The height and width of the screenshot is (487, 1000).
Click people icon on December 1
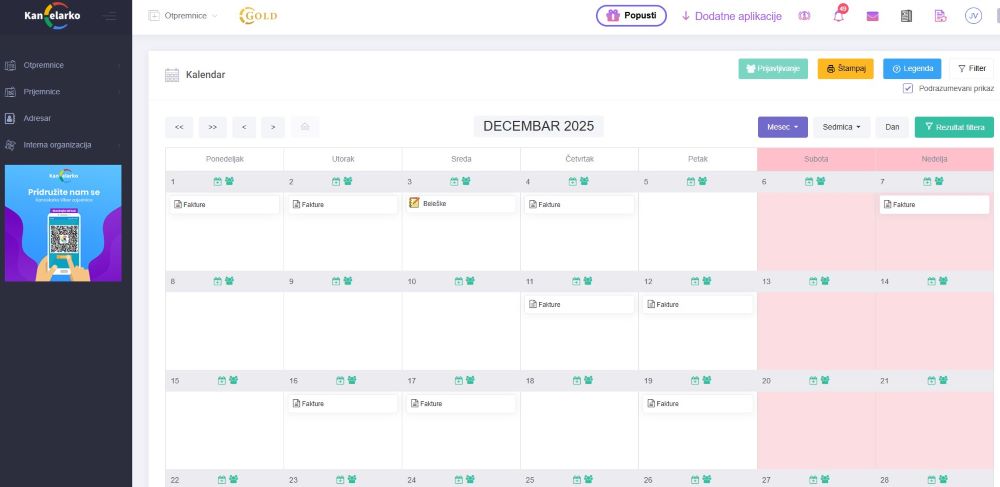230,182
